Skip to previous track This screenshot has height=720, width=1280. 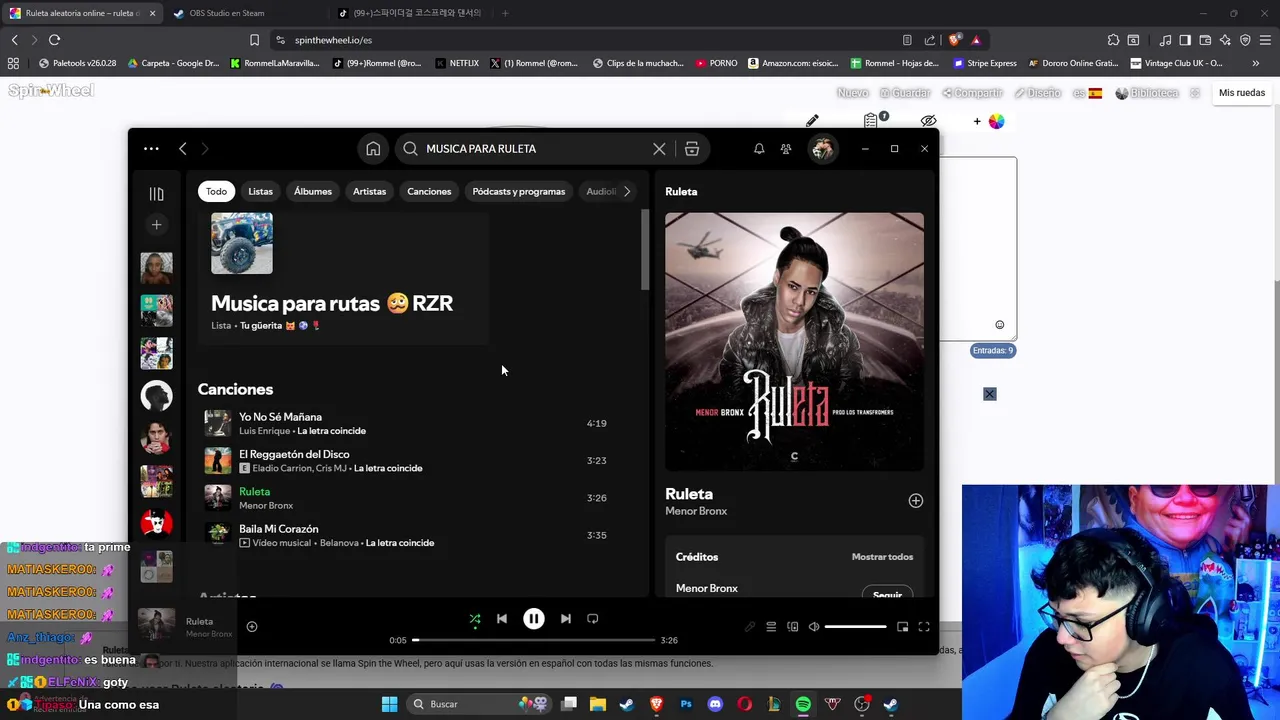[x=502, y=619]
